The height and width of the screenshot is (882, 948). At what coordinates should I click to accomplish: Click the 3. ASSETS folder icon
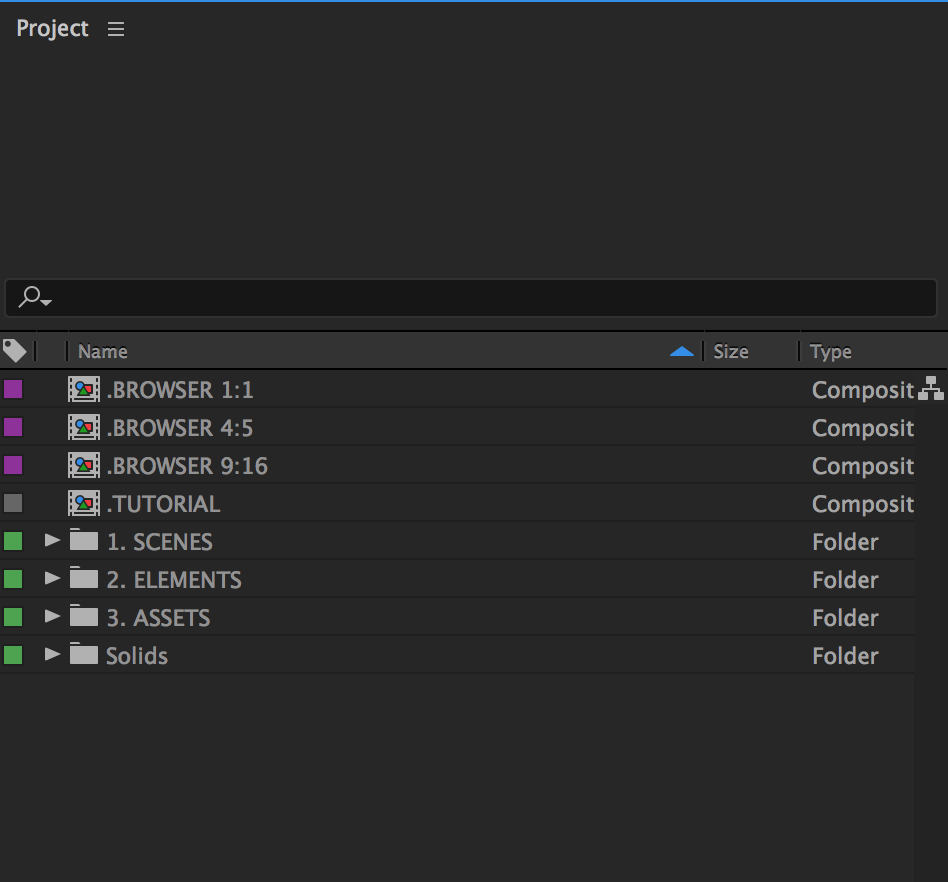84,617
